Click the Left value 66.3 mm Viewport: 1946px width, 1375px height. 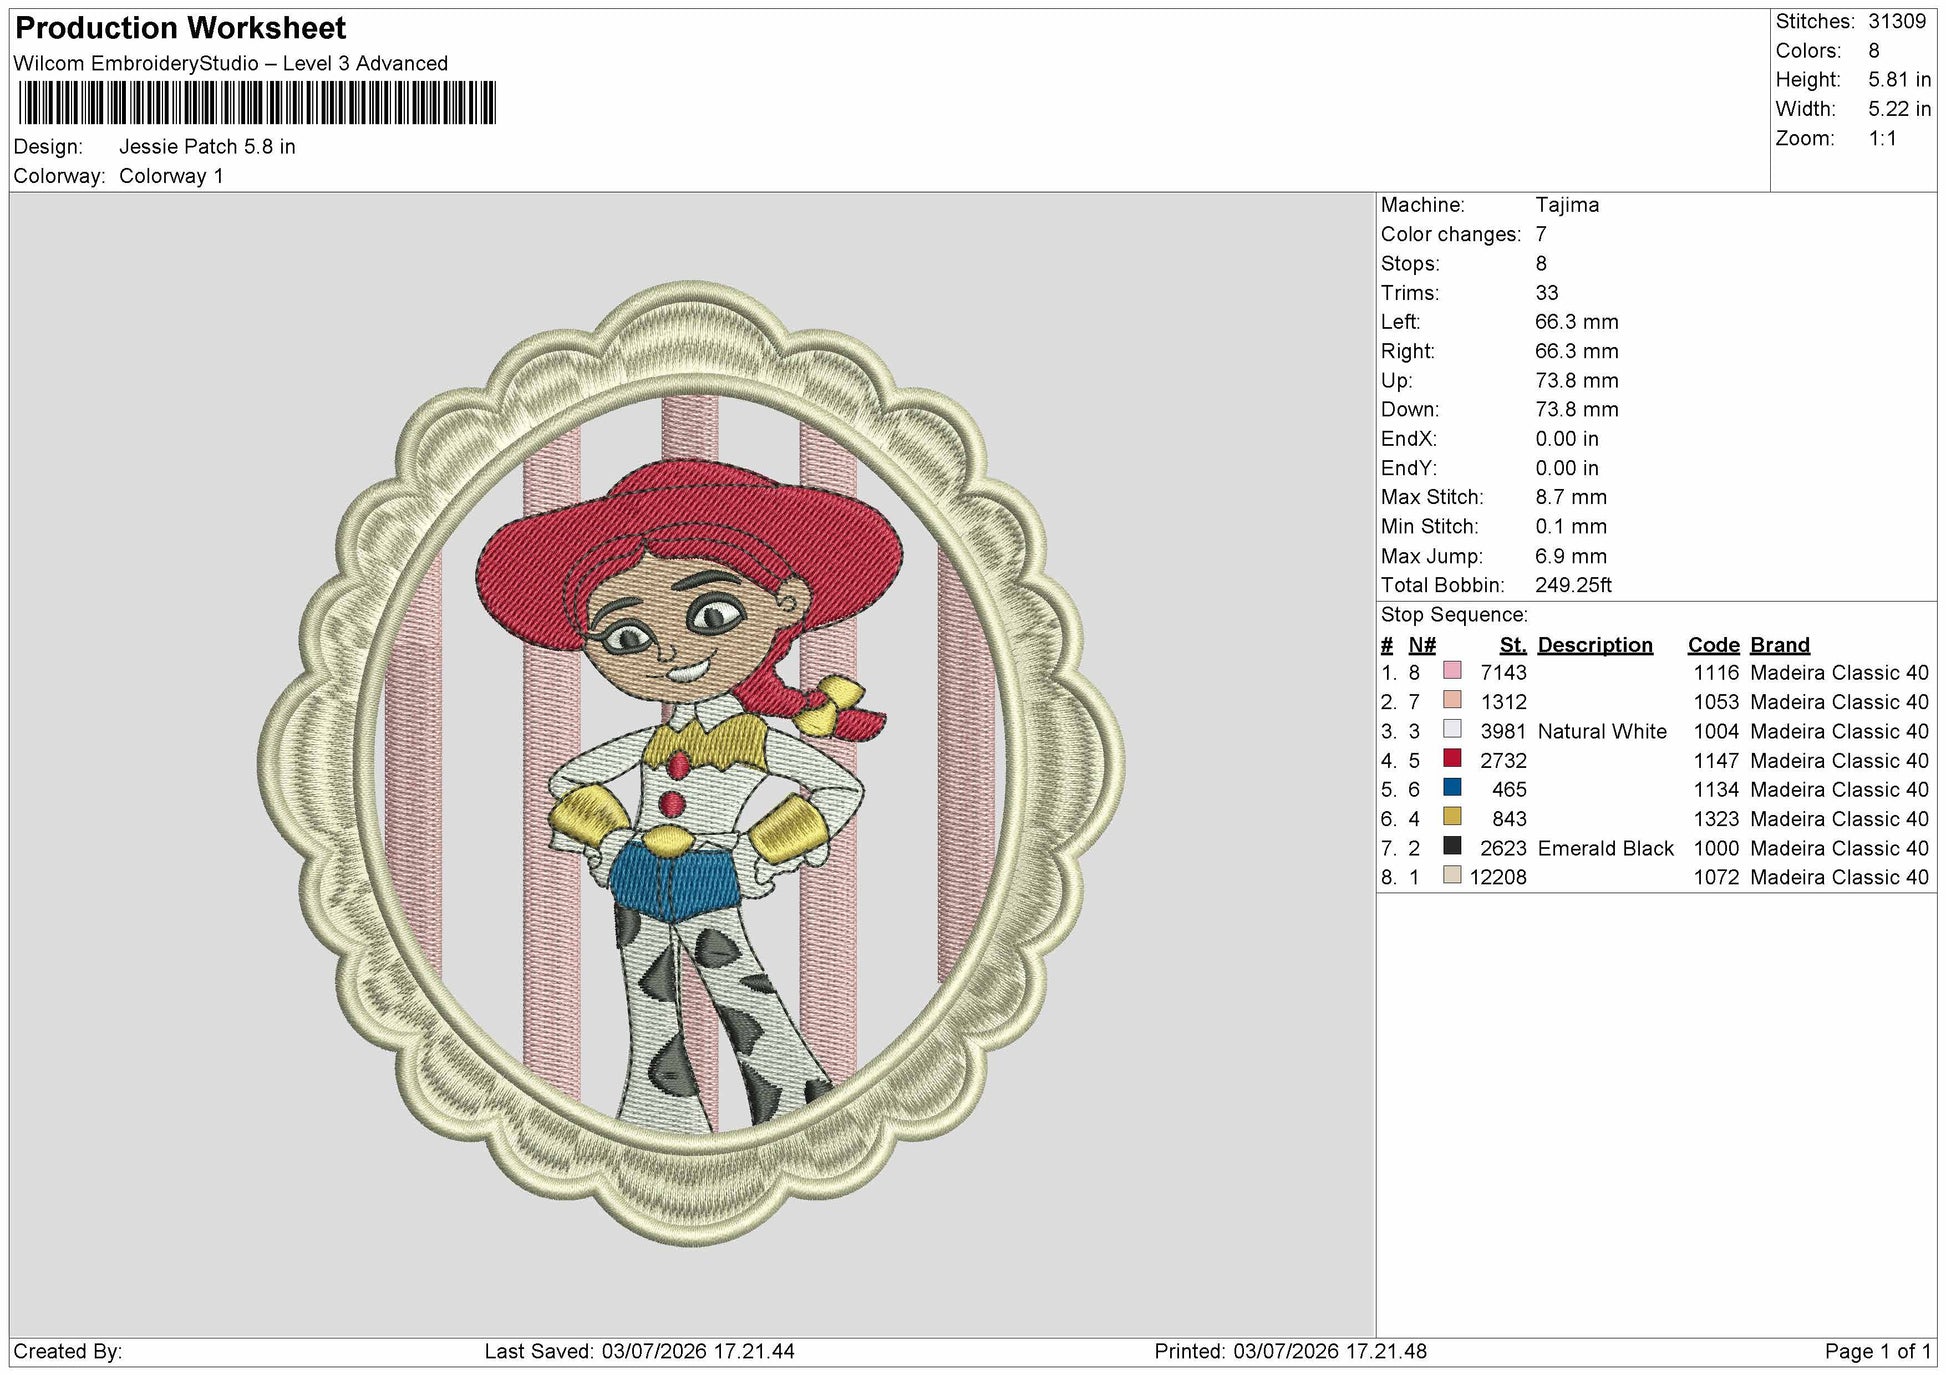(x=1577, y=322)
